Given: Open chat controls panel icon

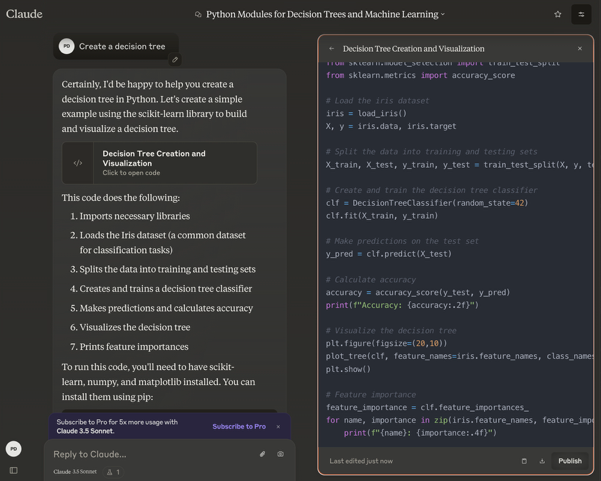Looking at the screenshot, I should pos(581,14).
